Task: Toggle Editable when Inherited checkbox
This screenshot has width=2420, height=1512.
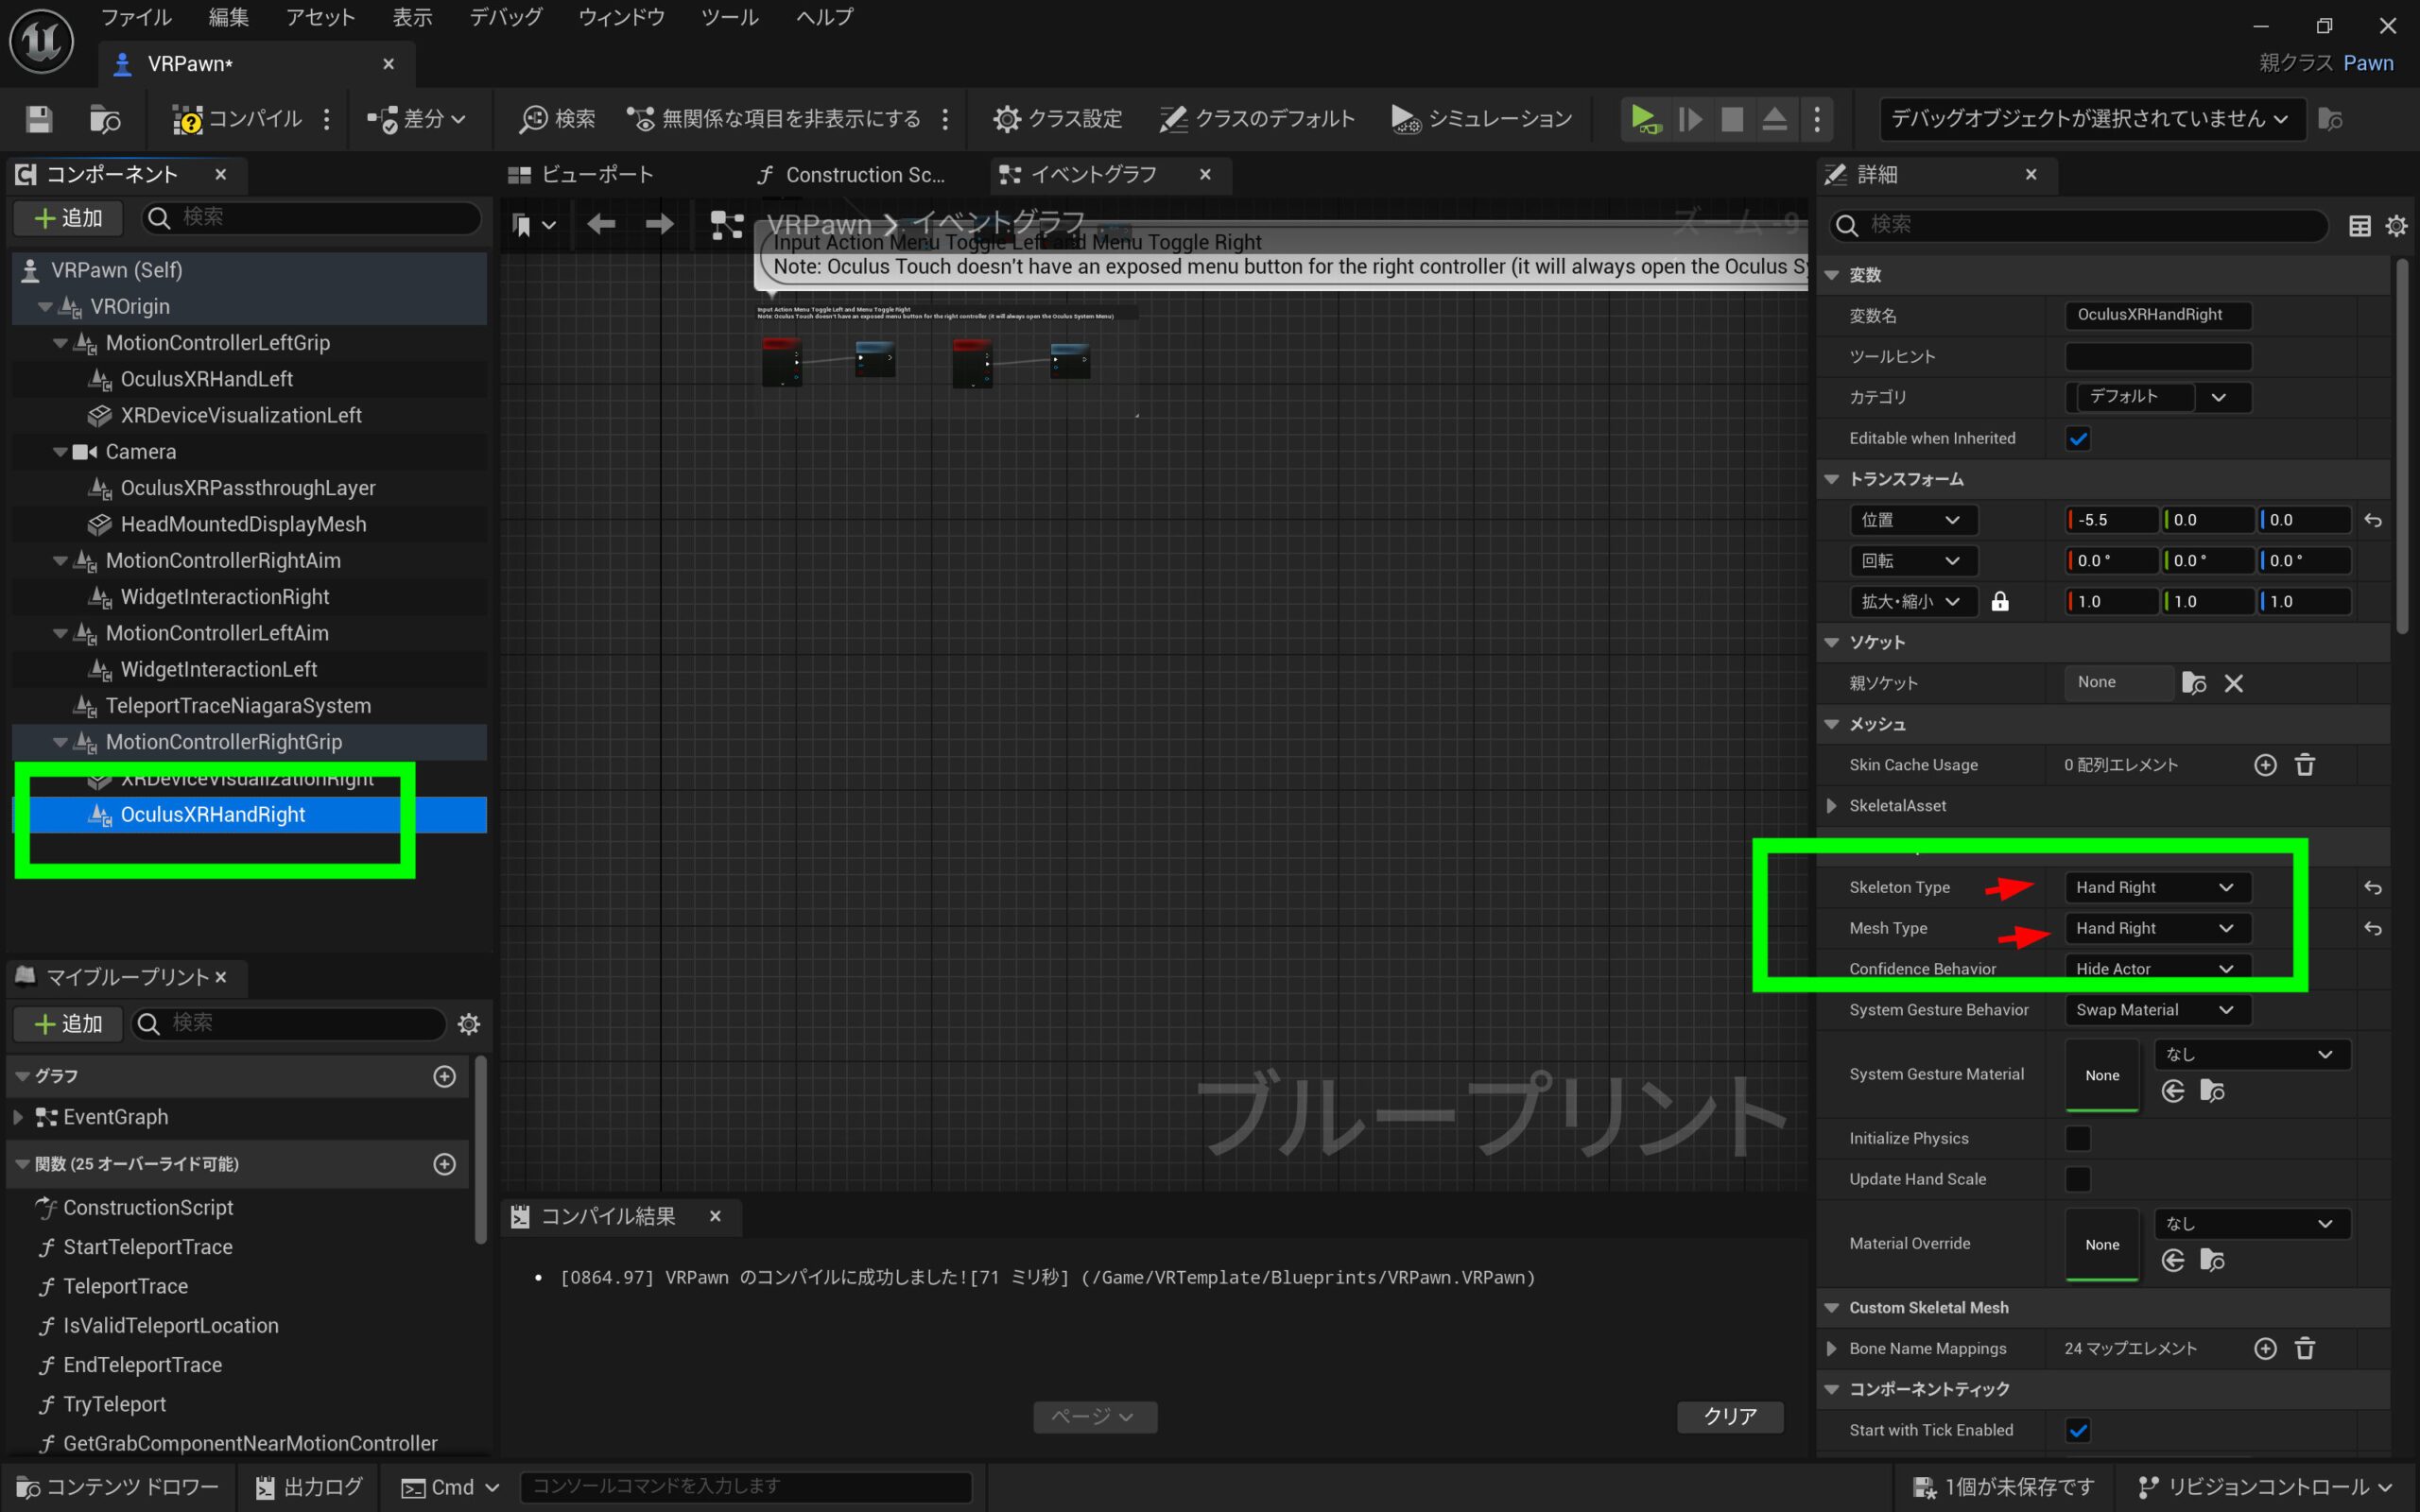Action: coord(2077,439)
